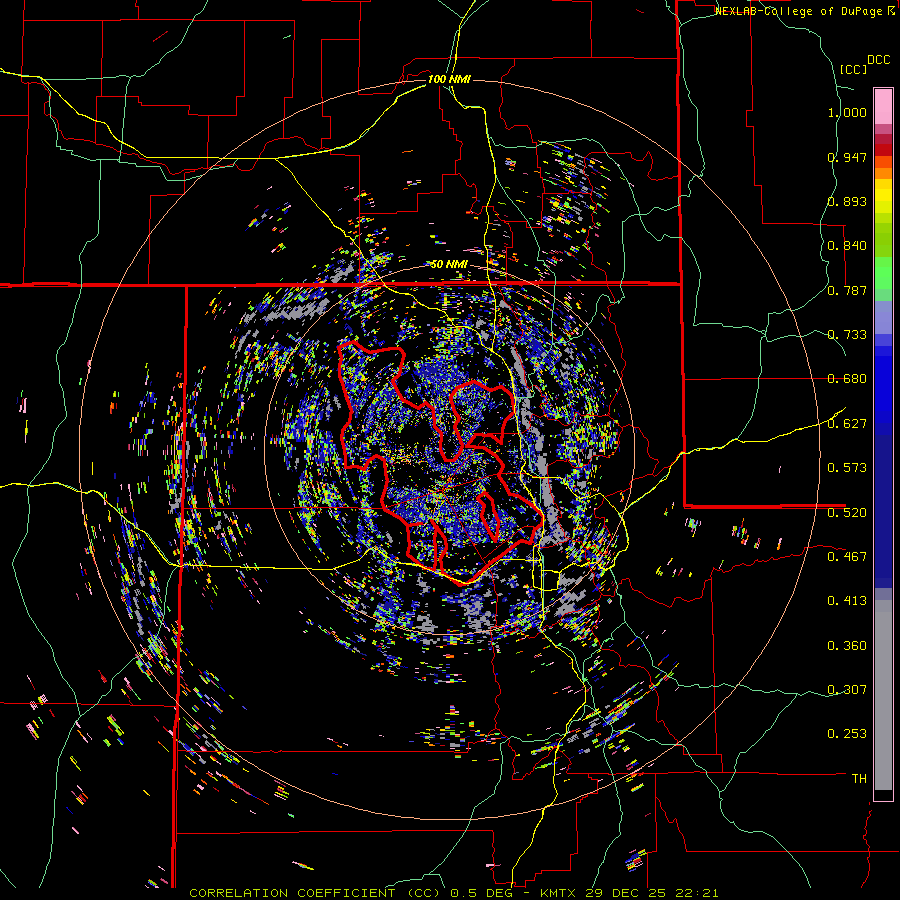Click the CORRELATION COEFFICIENT (CC) caption text
Screen dimensions: 900x900
pos(315,893)
